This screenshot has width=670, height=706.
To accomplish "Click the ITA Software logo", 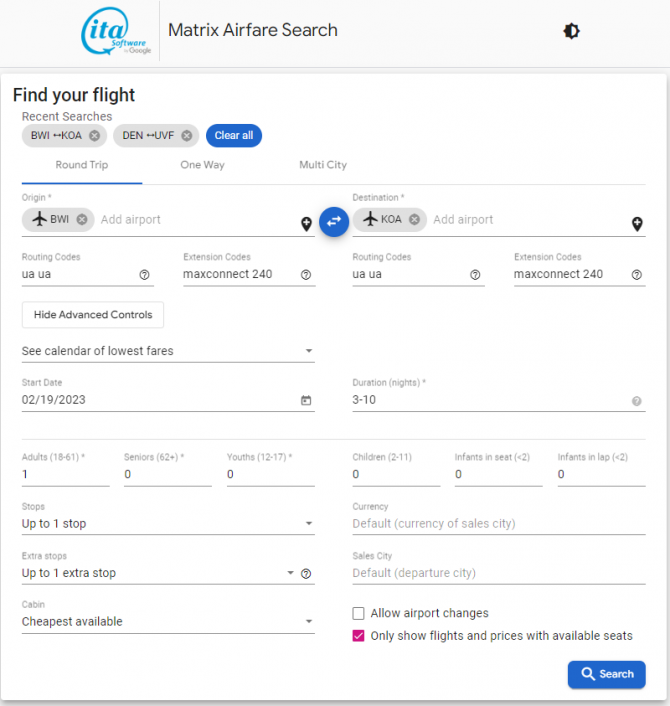I will (116, 31).
